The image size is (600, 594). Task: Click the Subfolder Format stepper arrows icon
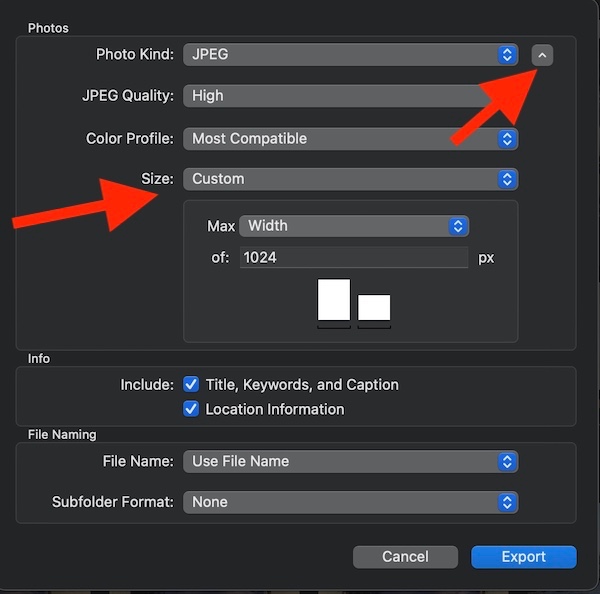(x=508, y=502)
